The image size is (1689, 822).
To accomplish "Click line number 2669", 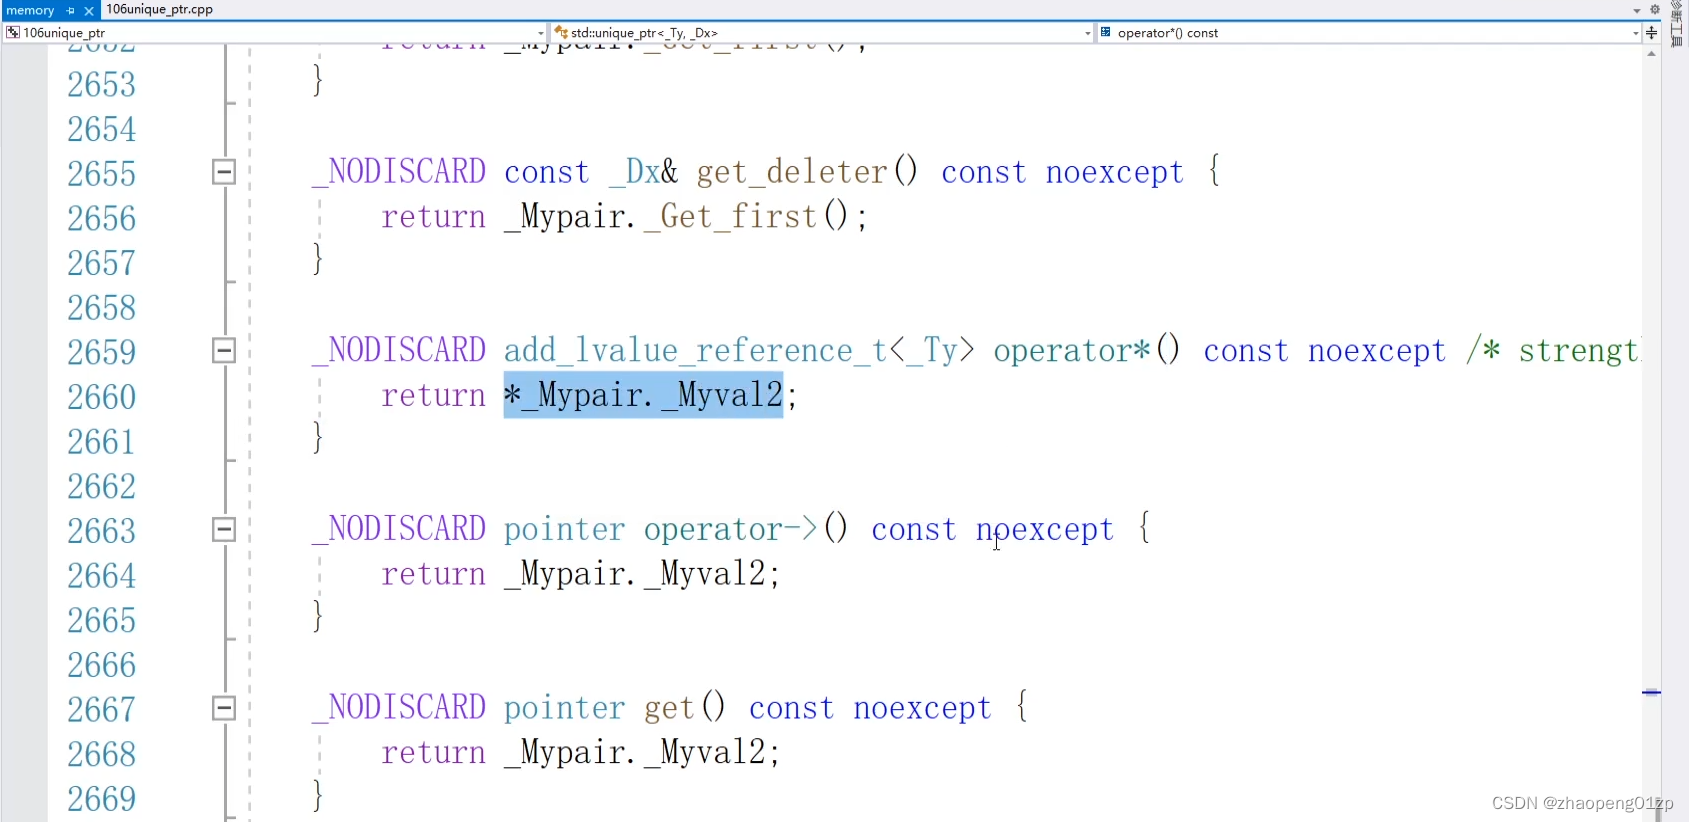I will pos(102,799).
